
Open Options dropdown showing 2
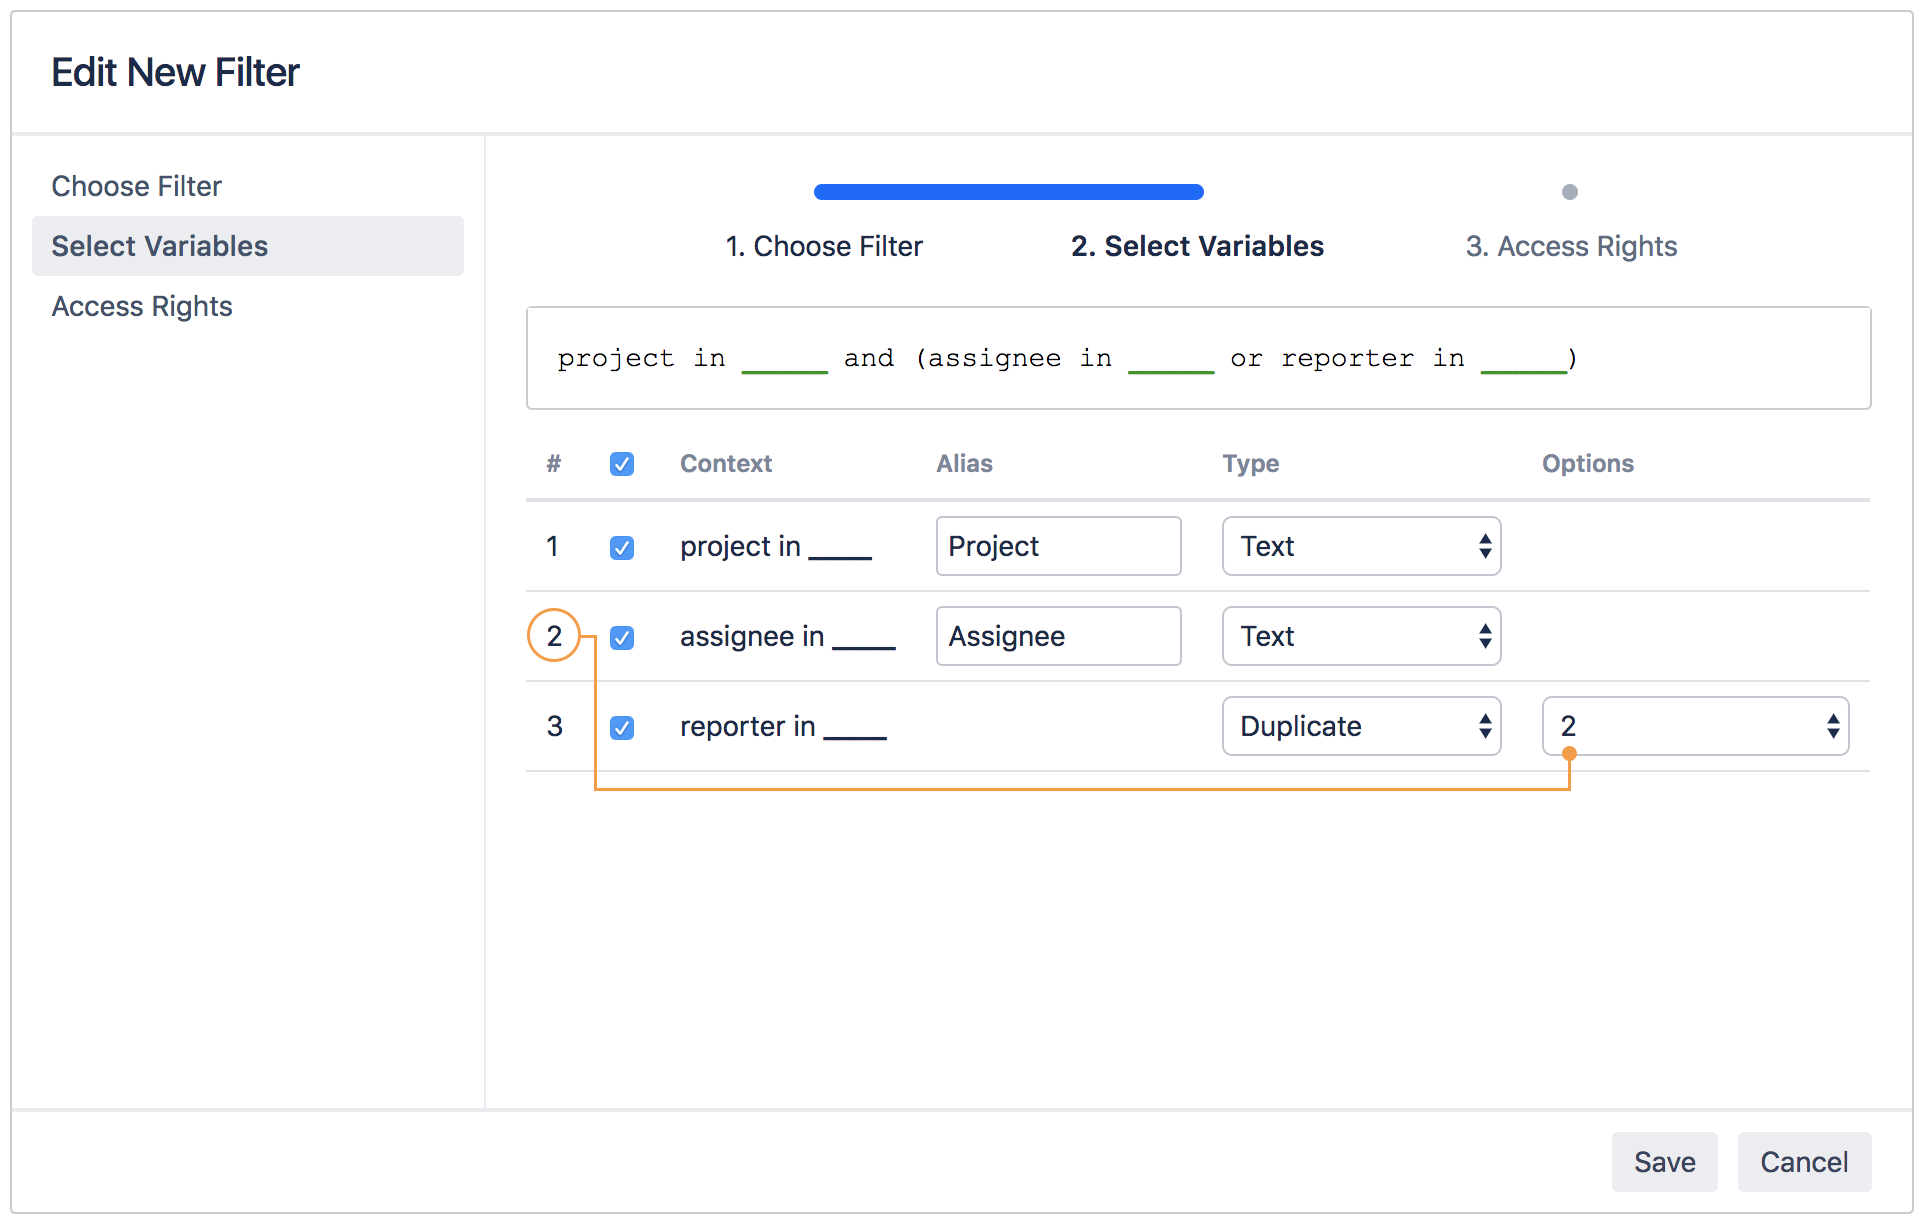(1695, 726)
